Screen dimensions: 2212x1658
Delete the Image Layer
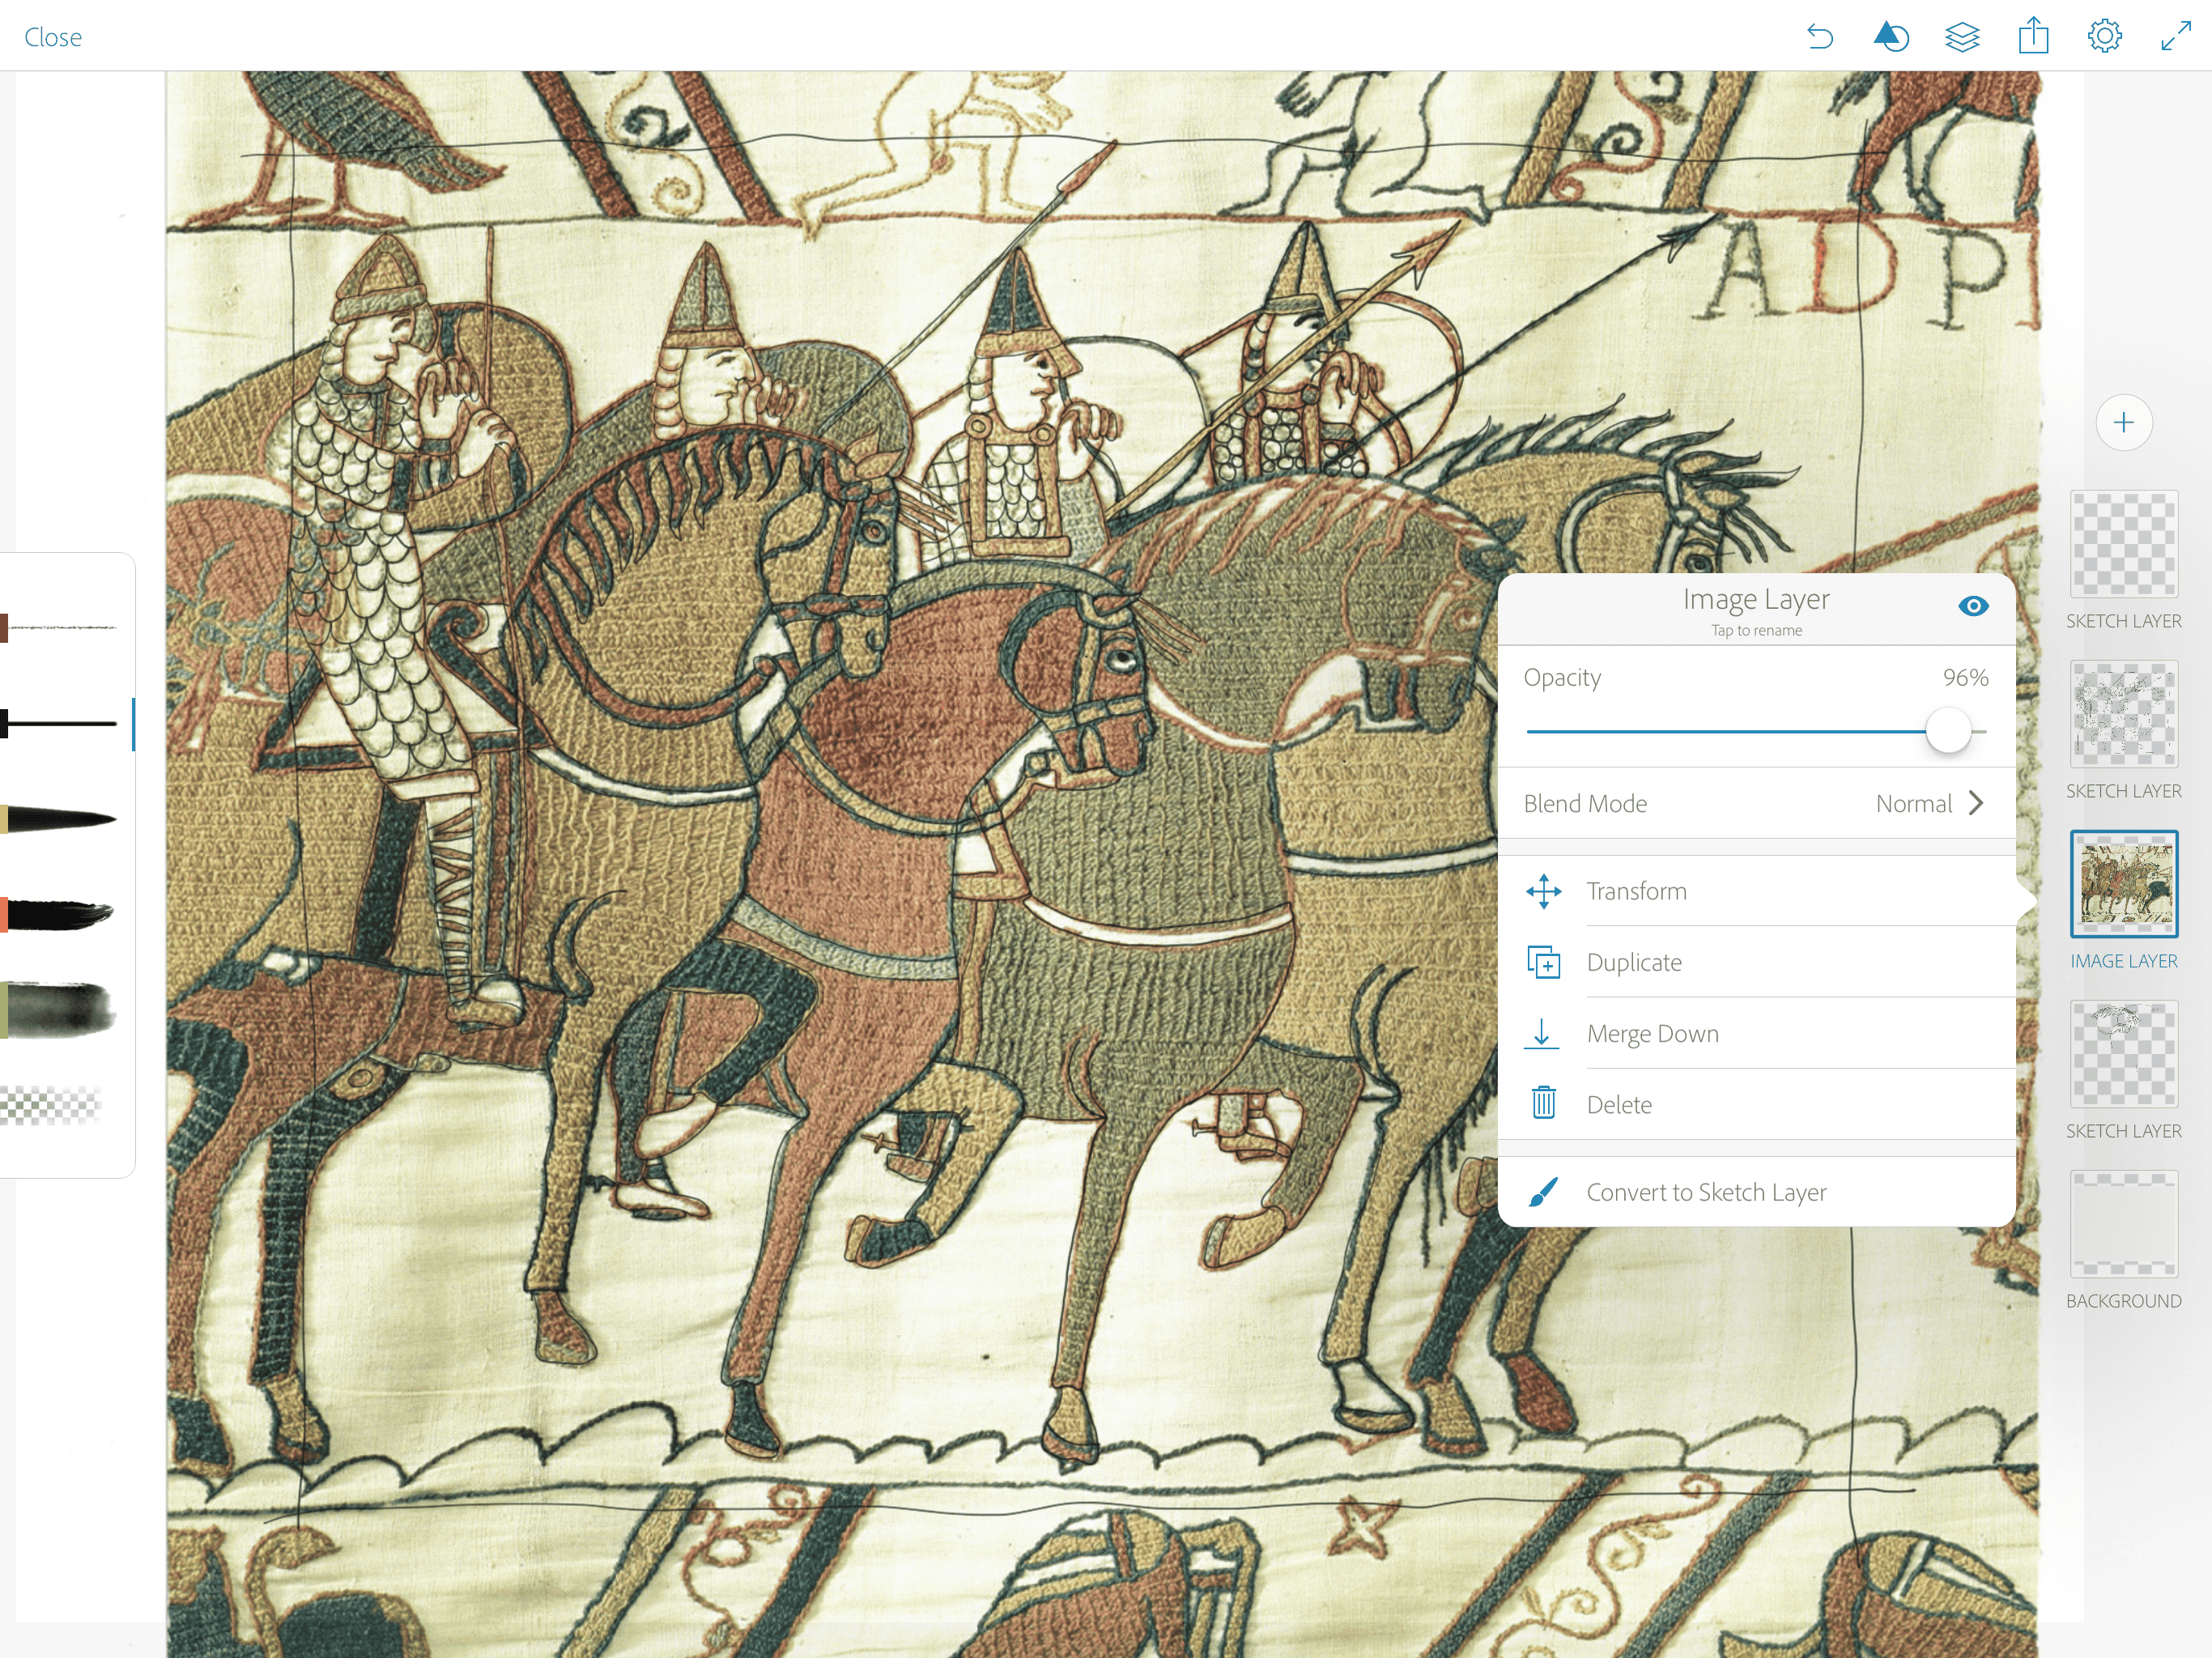[x=1756, y=1104]
